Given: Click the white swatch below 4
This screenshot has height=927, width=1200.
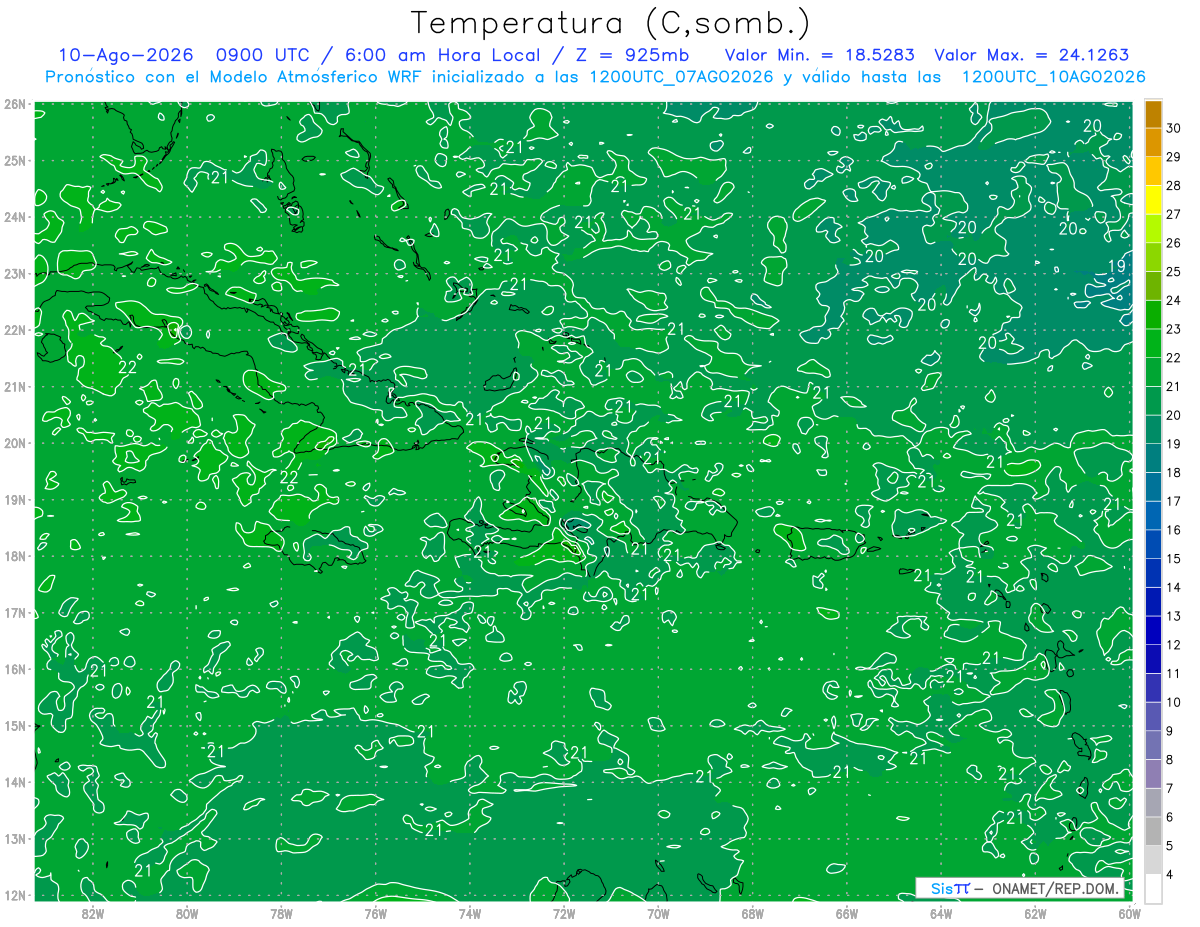Looking at the screenshot, I should pos(1153,888).
